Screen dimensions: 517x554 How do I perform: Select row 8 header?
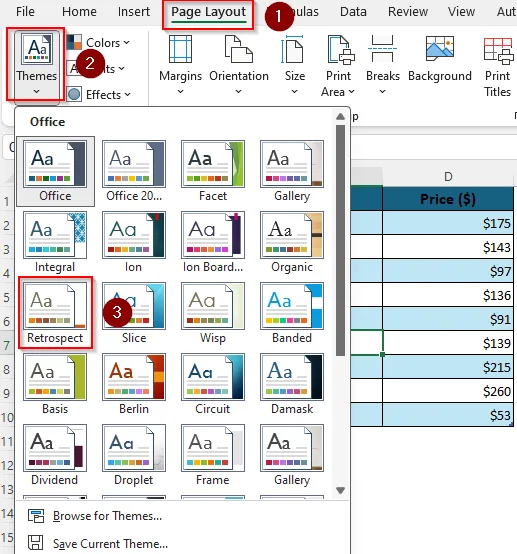click(x=7, y=370)
